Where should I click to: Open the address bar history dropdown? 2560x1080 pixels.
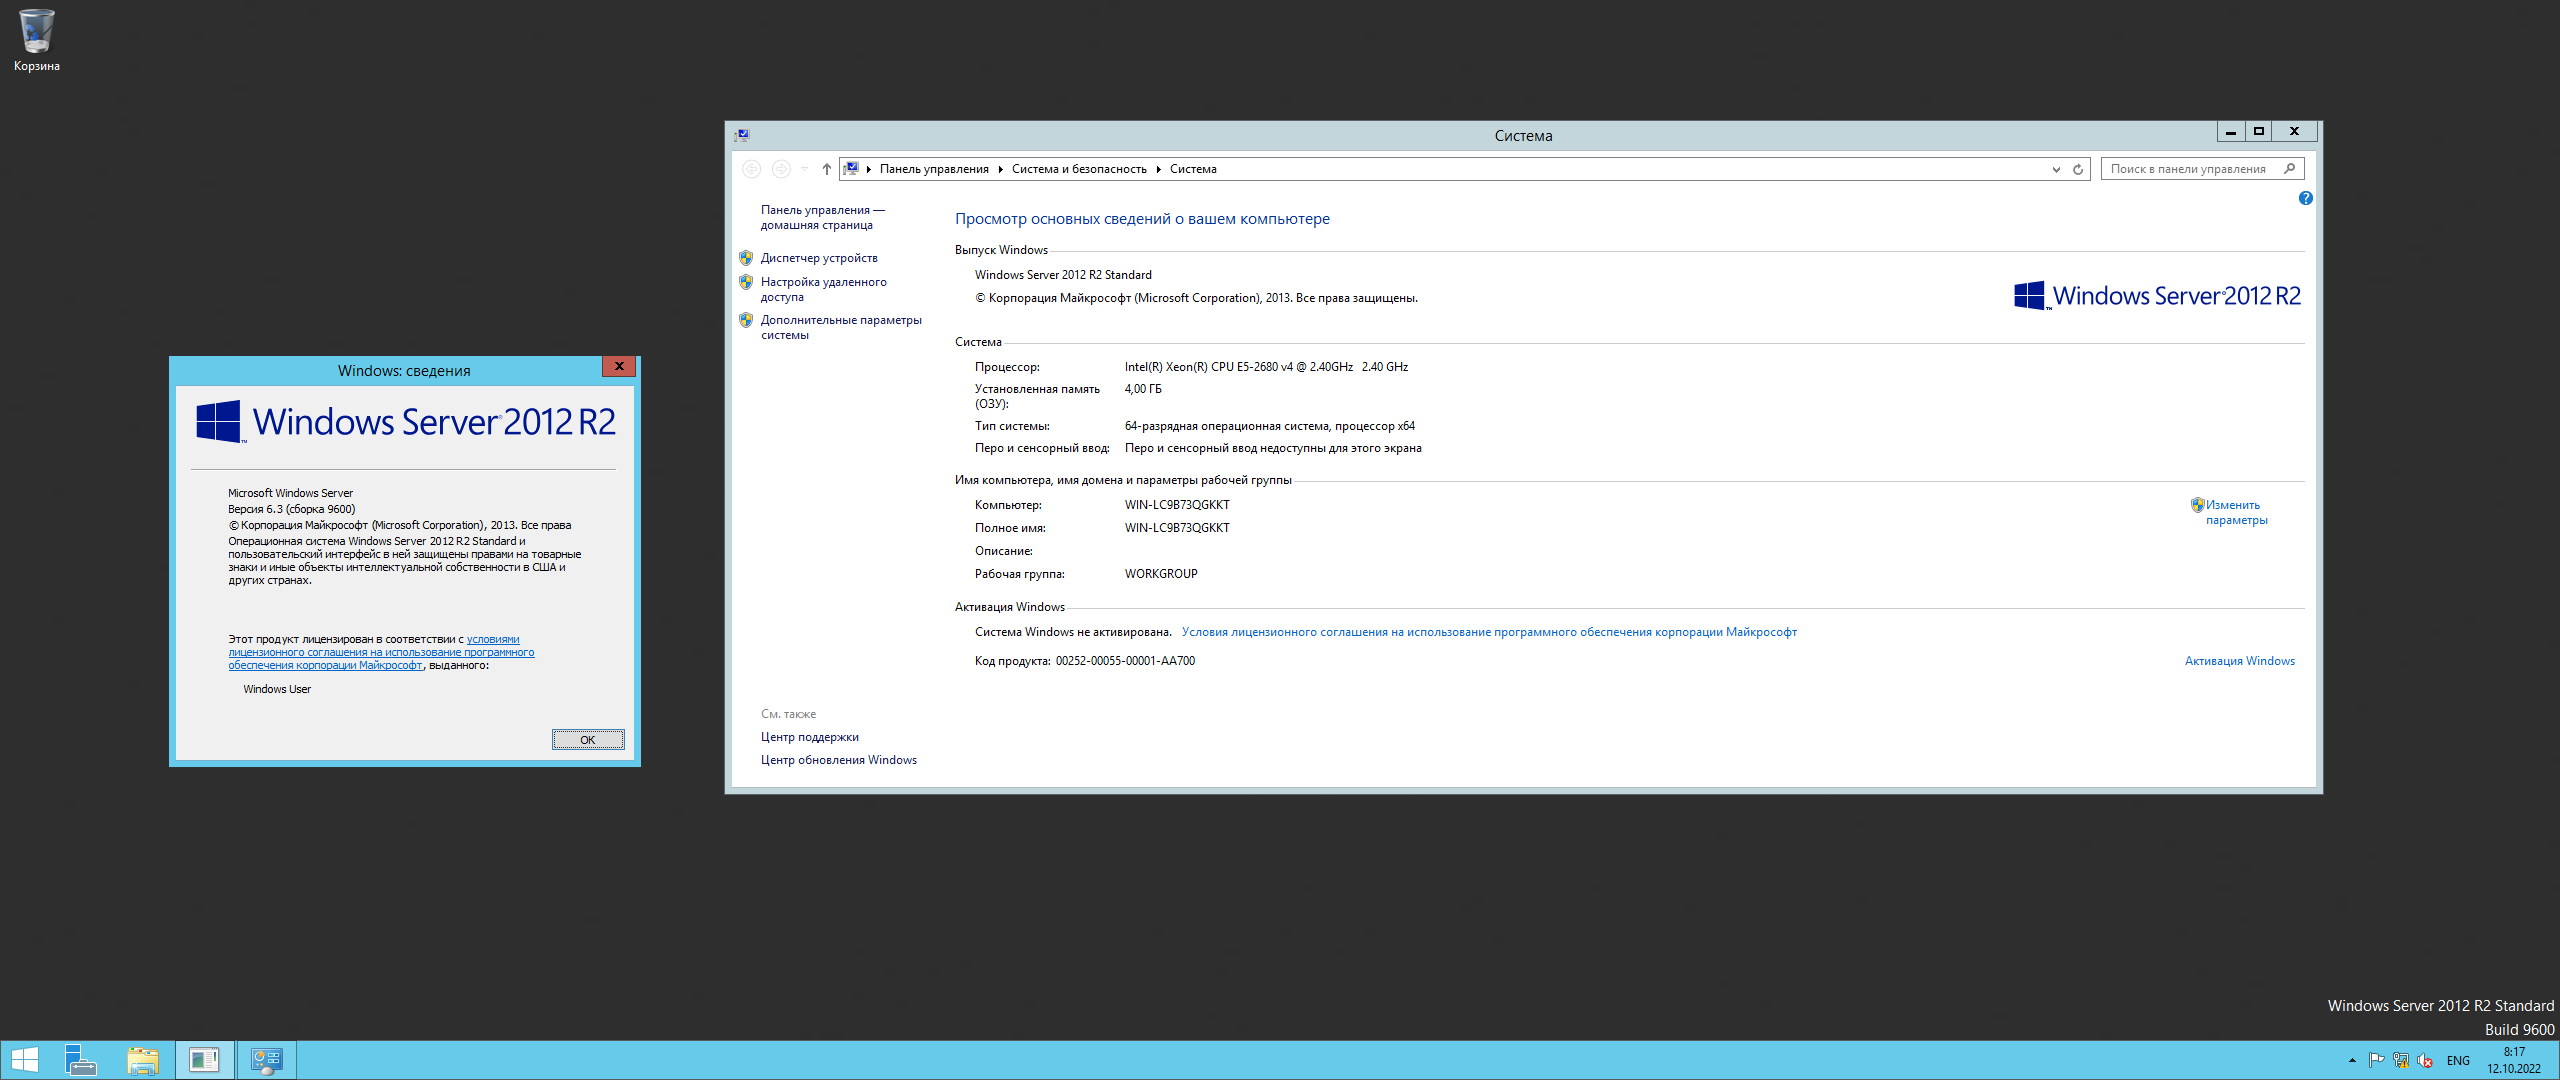(2056, 169)
